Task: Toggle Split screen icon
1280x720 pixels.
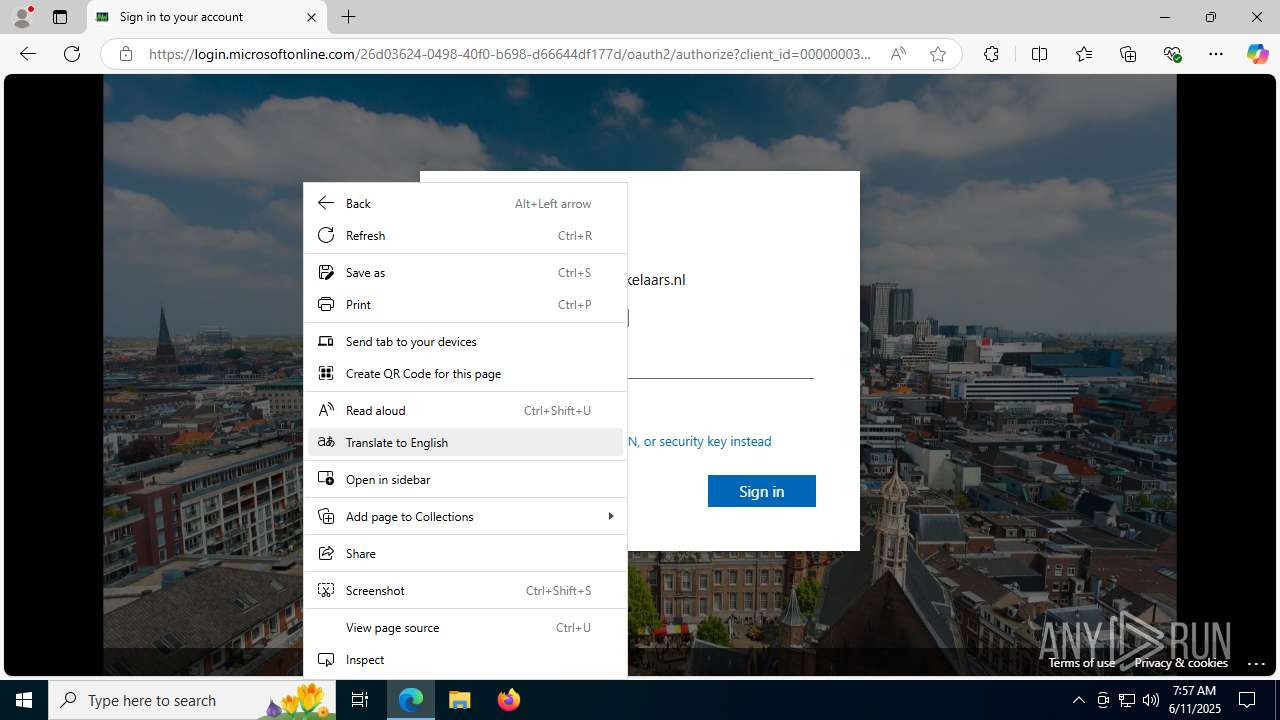Action: 1039,54
